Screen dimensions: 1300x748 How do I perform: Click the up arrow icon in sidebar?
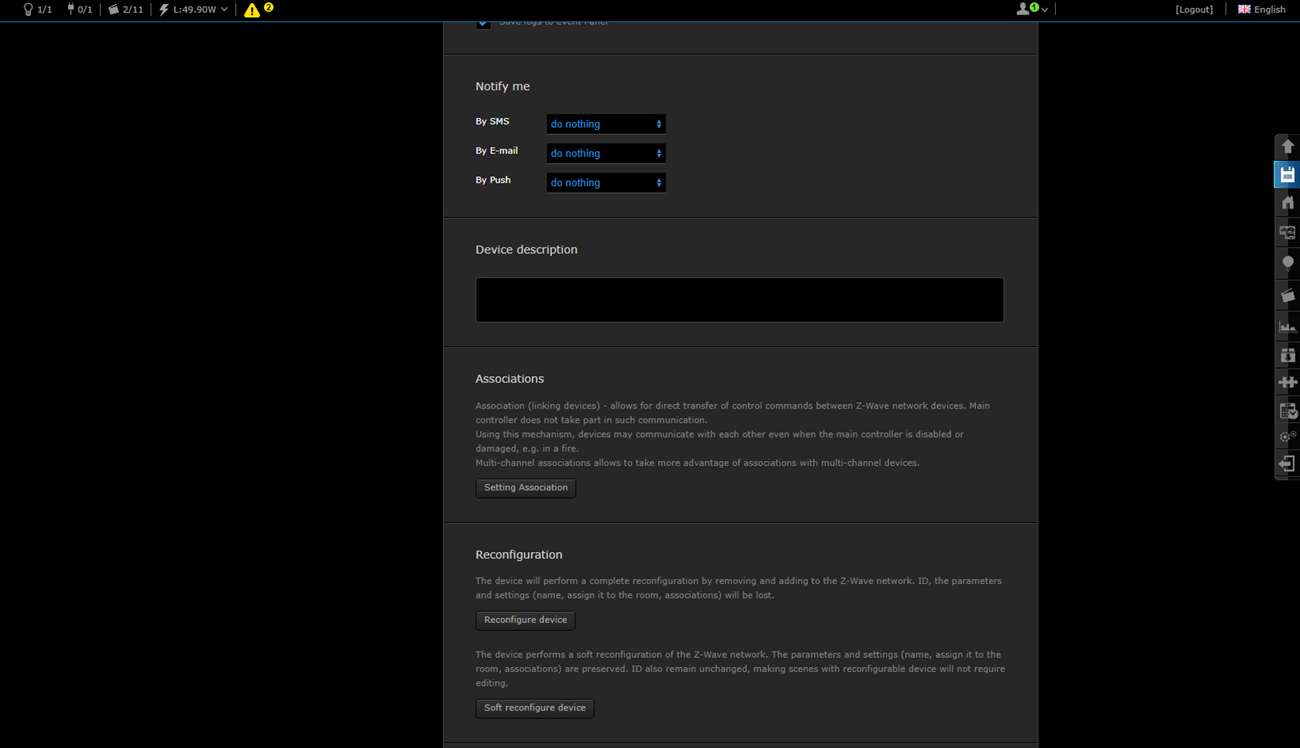[x=1287, y=146]
